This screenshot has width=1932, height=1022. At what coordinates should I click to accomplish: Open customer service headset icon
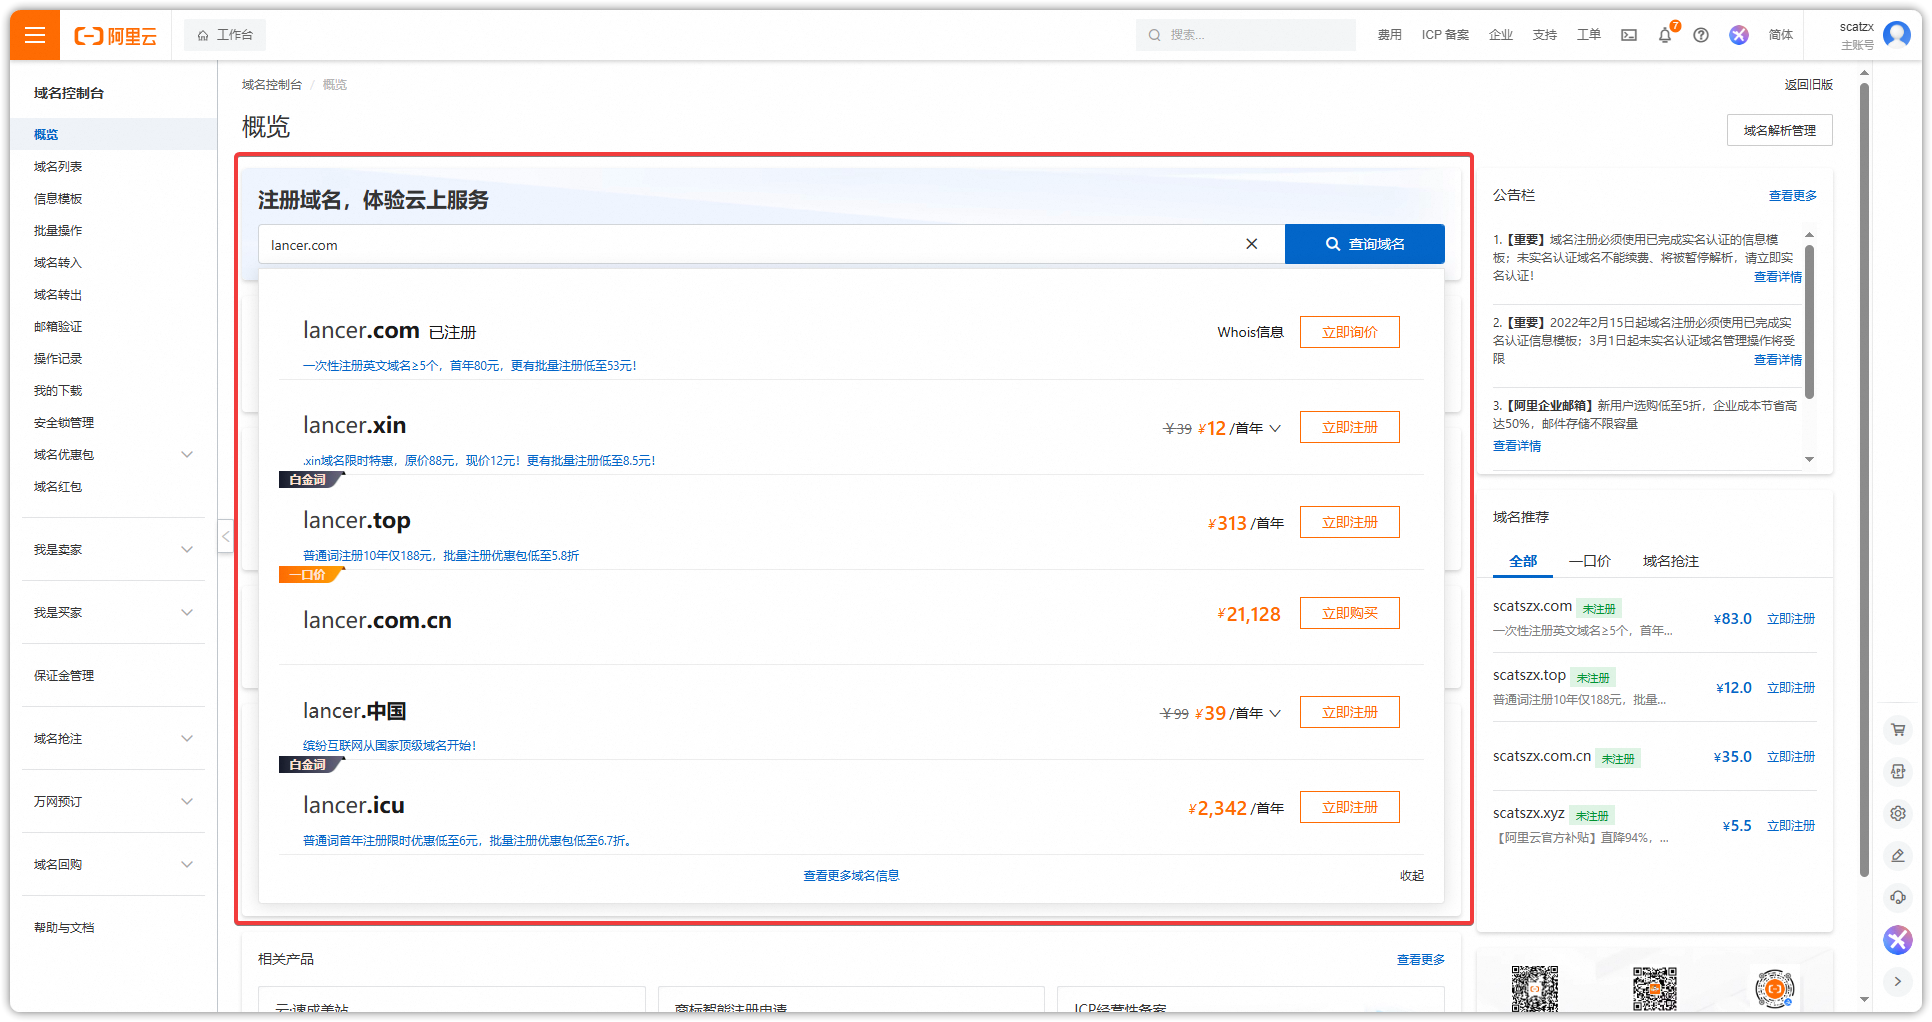1898,897
